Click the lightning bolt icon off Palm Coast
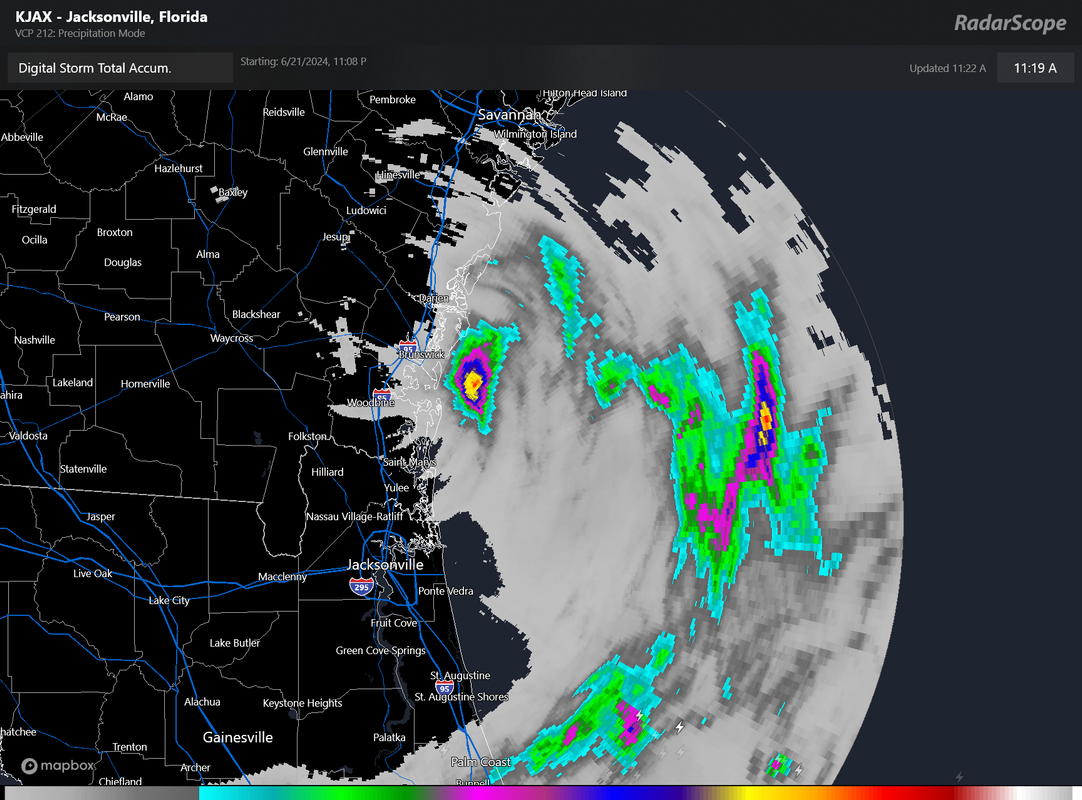The width and height of the screenshot is (1082, 800). click(x=680, y=727)
